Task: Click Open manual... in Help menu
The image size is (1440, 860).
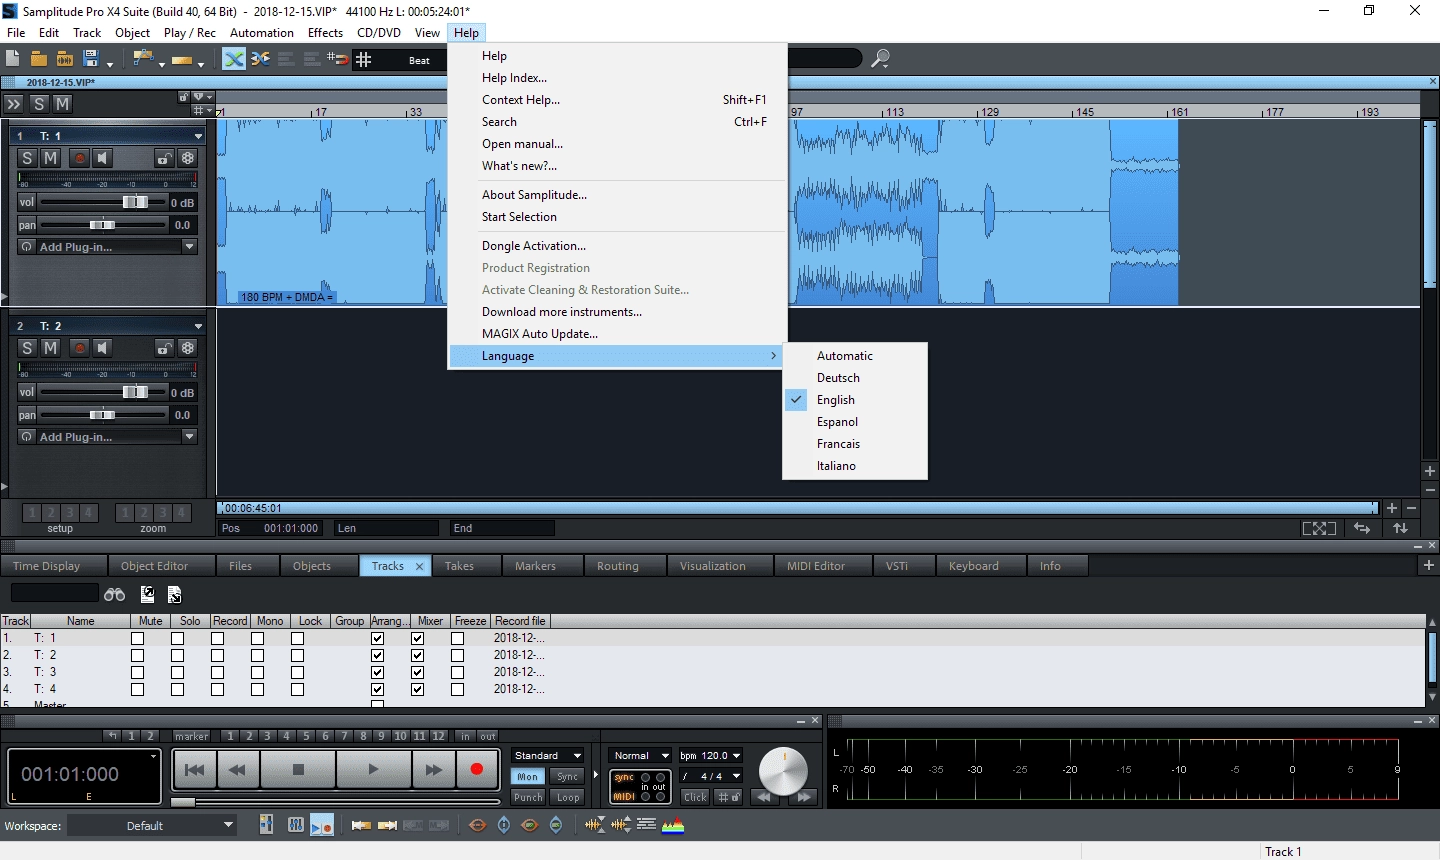Action: point(522,144)
